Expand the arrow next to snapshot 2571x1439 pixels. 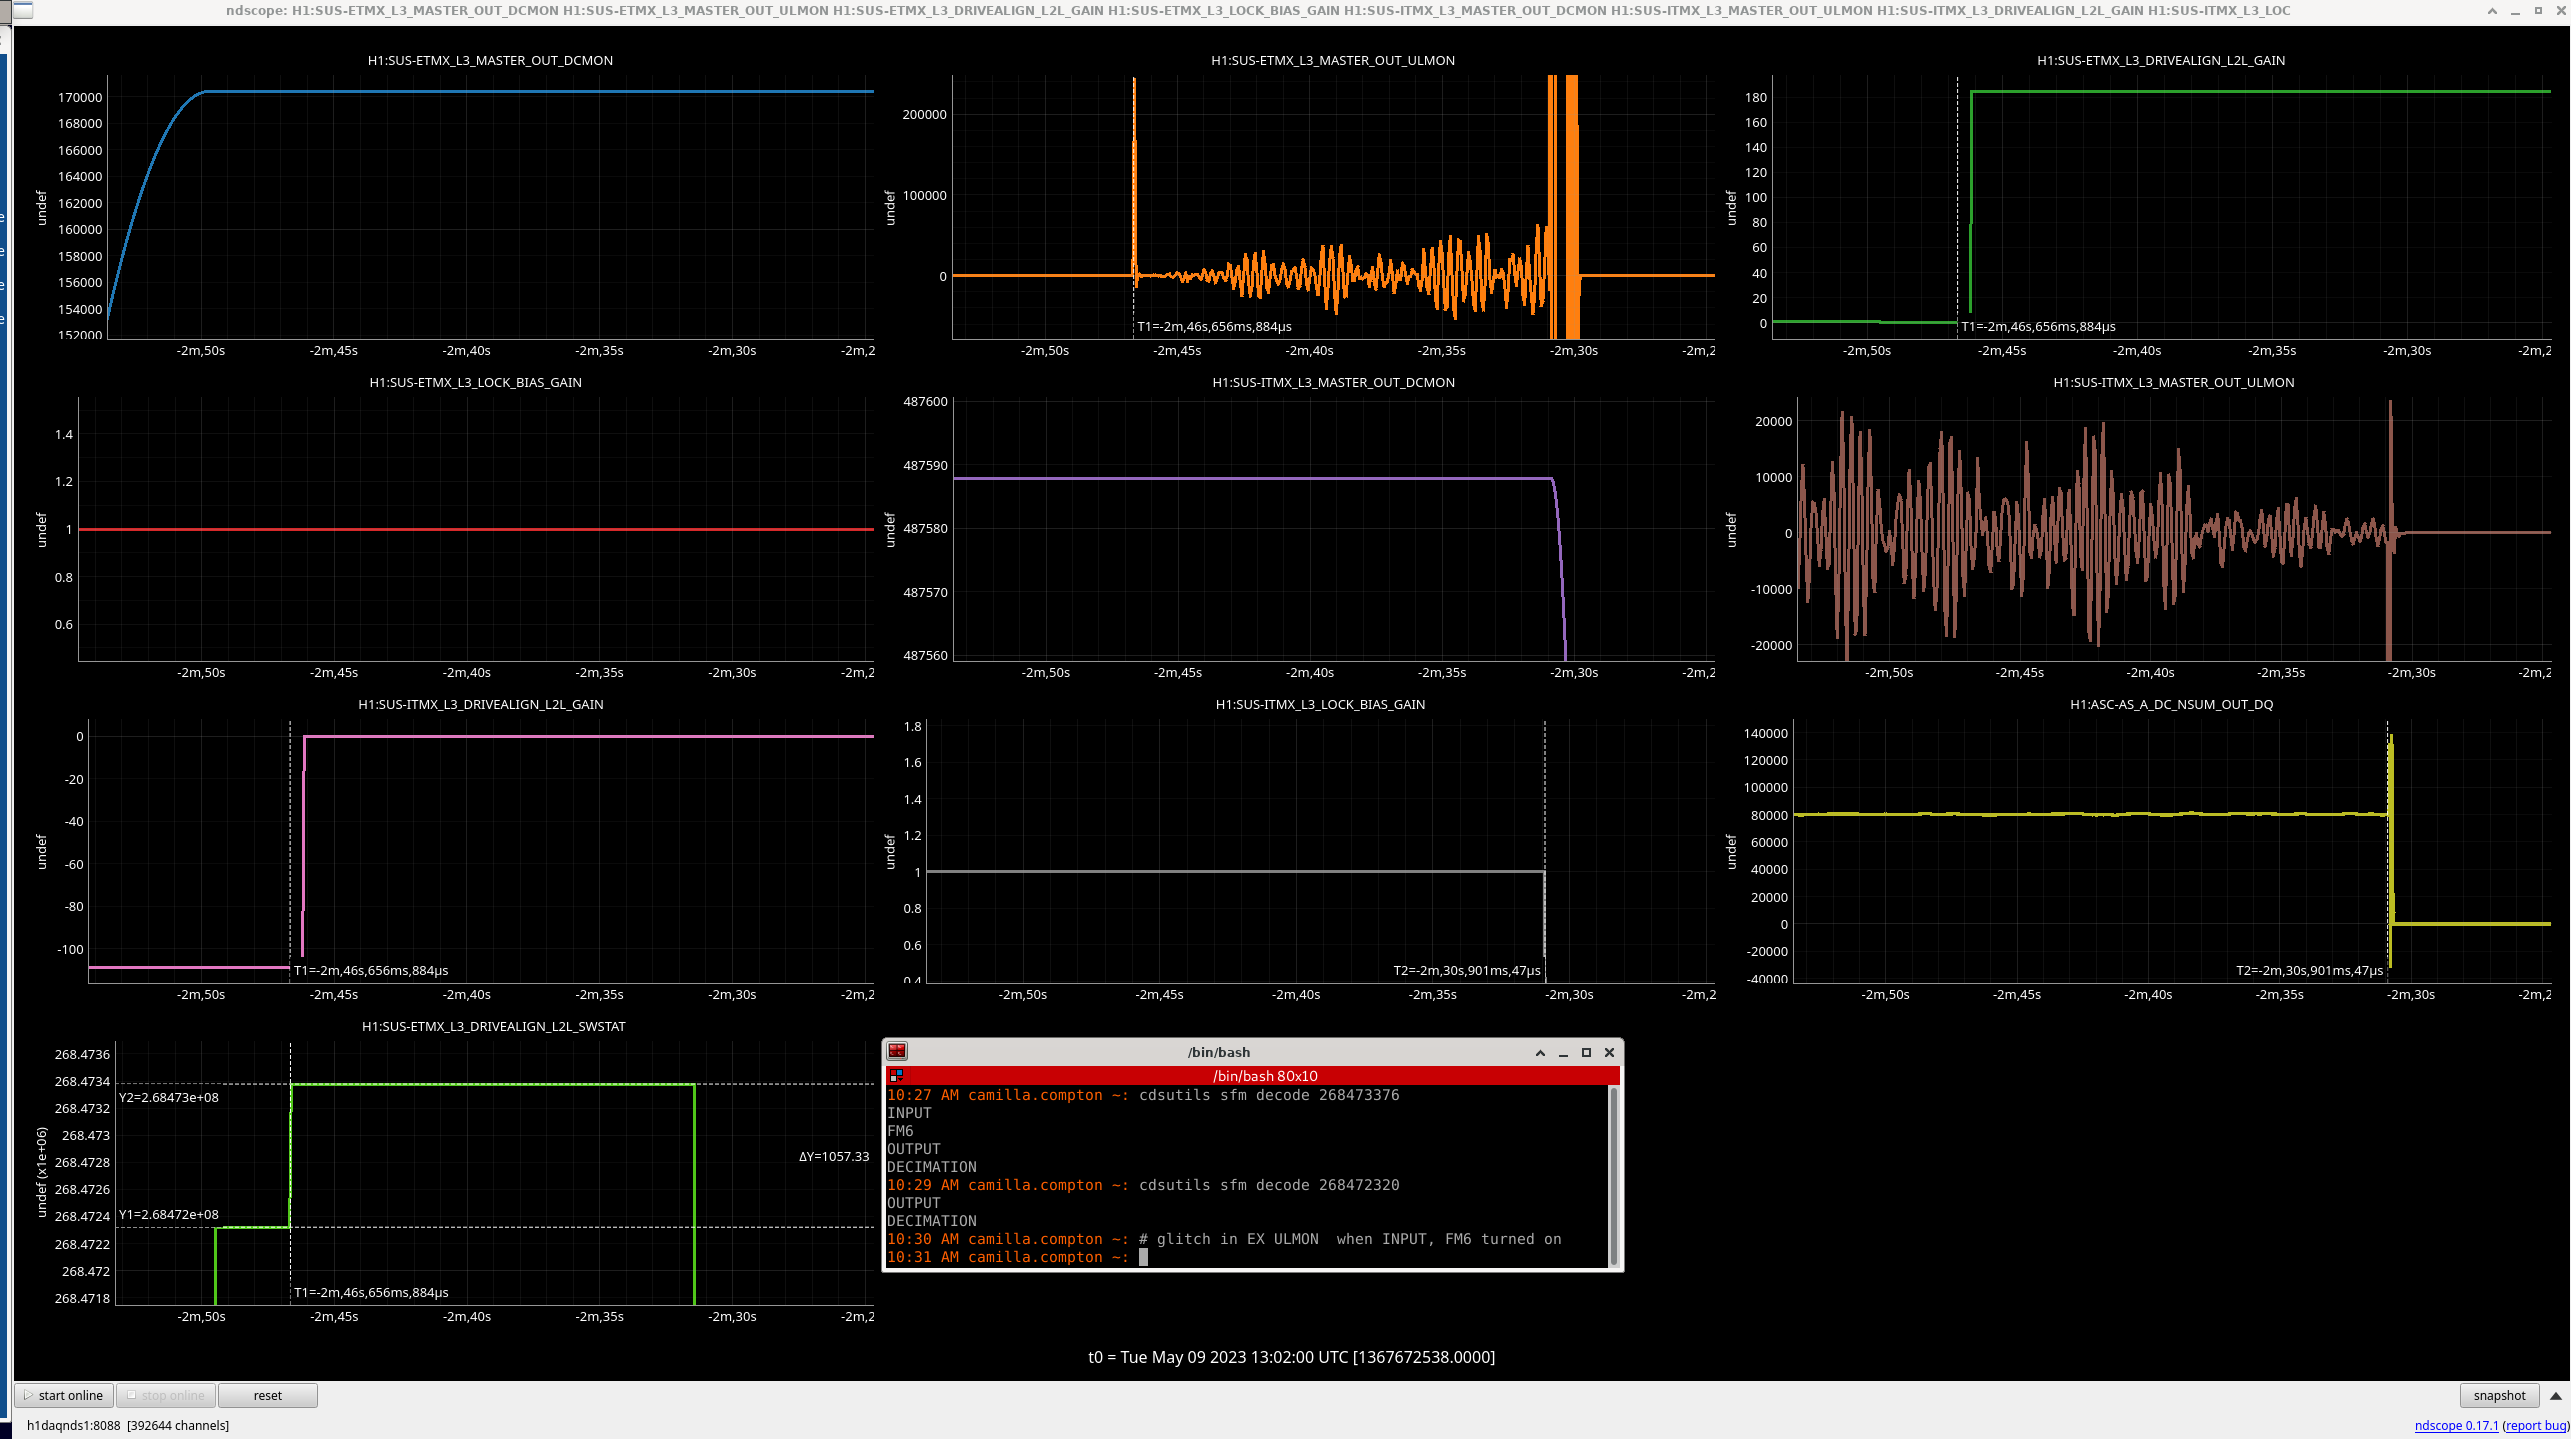click(2556, 1395)
